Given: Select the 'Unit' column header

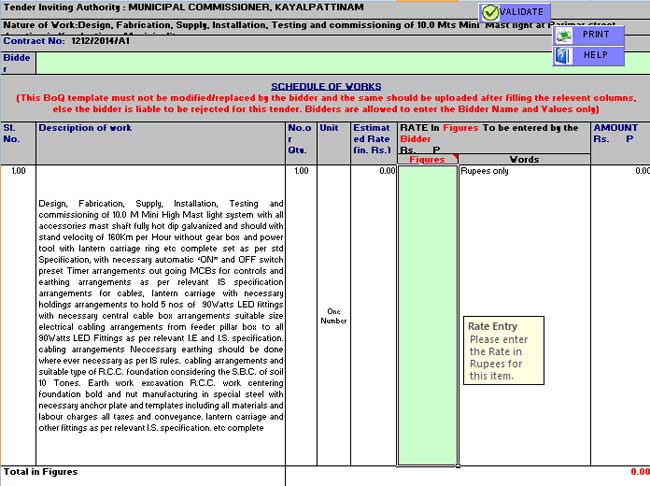Looking at the screenshot, I should 334,143.
